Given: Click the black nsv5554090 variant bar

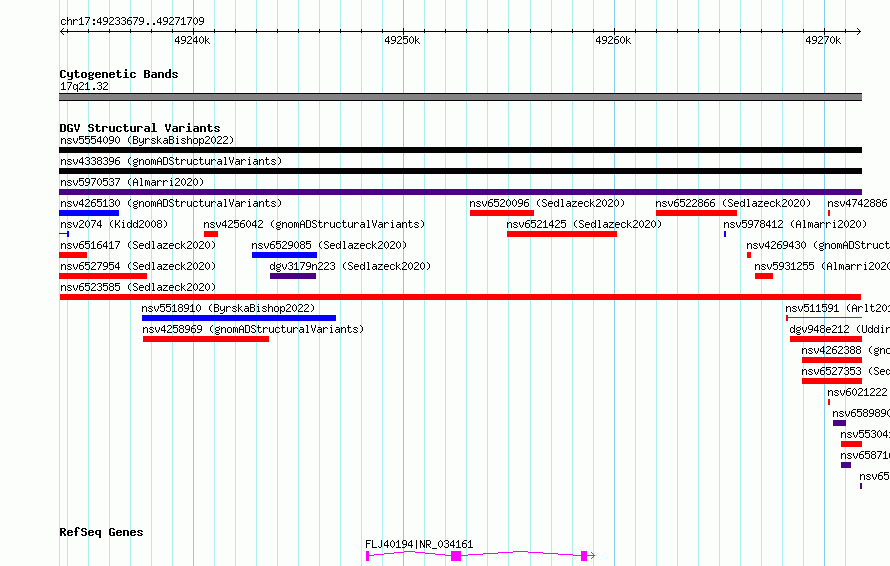Looking at the screenshot, I should pos(460,150).
